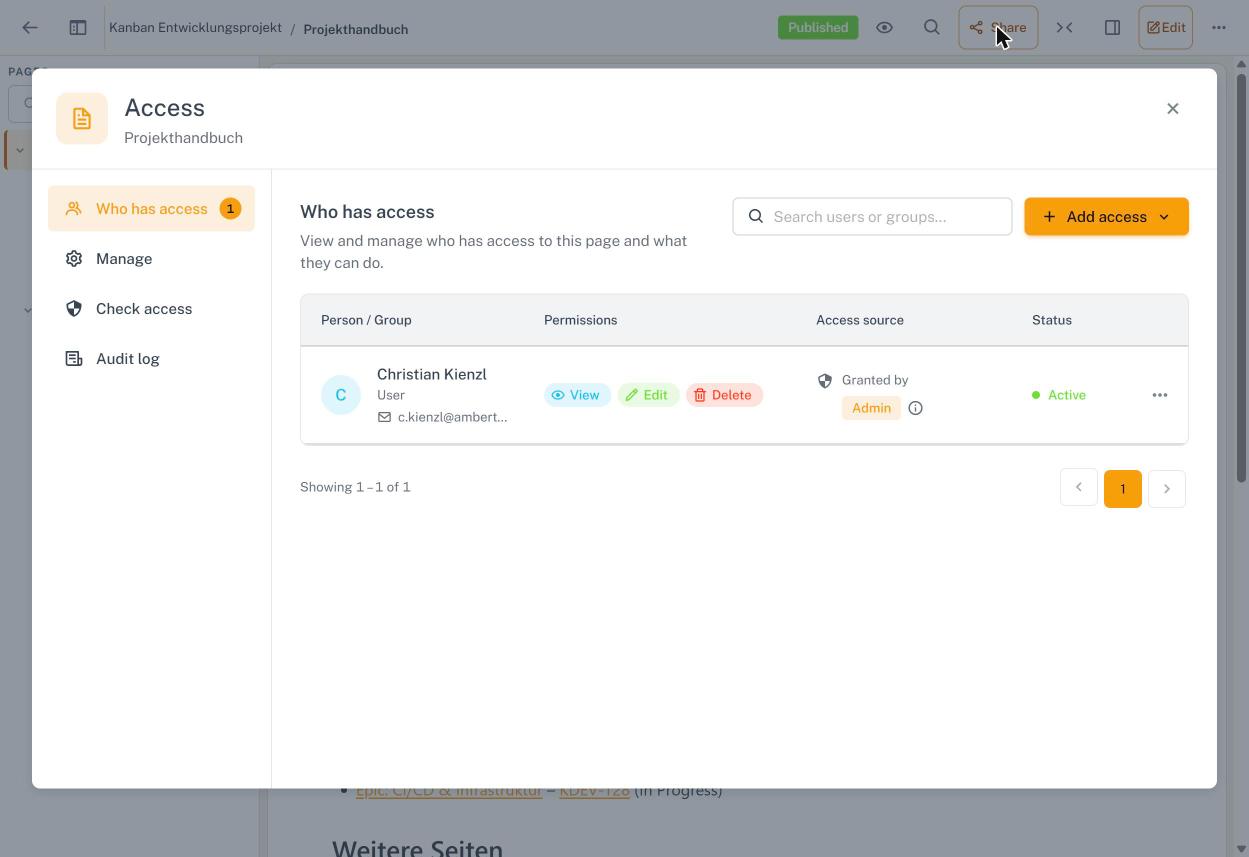
Task: Open search with the magnifier icon
Action: [x=932, y=28]
